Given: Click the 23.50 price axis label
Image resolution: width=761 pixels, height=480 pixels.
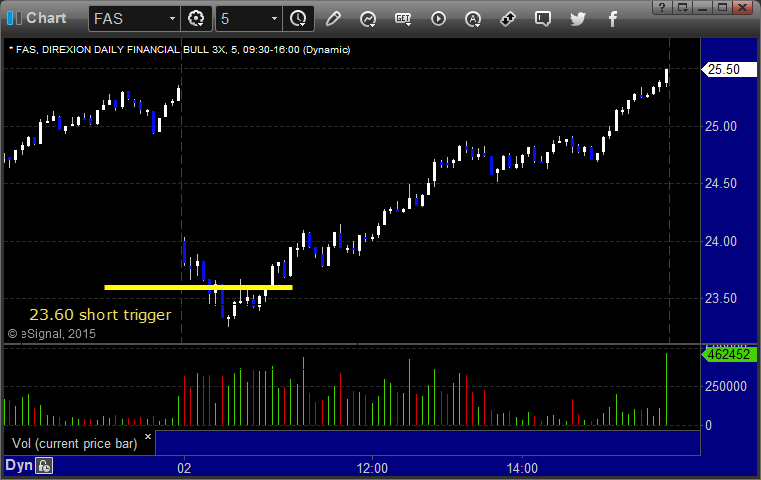Looking at the screenshot, I should (721, 298).
